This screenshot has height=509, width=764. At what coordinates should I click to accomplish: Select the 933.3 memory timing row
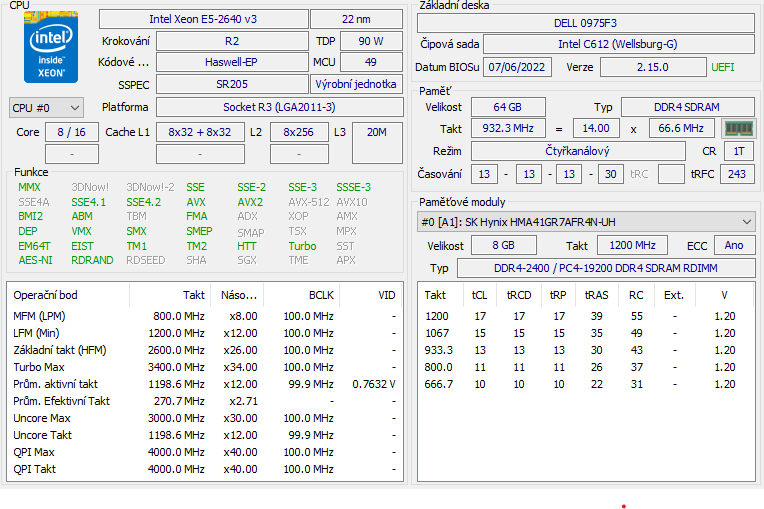tap(586, 350)
